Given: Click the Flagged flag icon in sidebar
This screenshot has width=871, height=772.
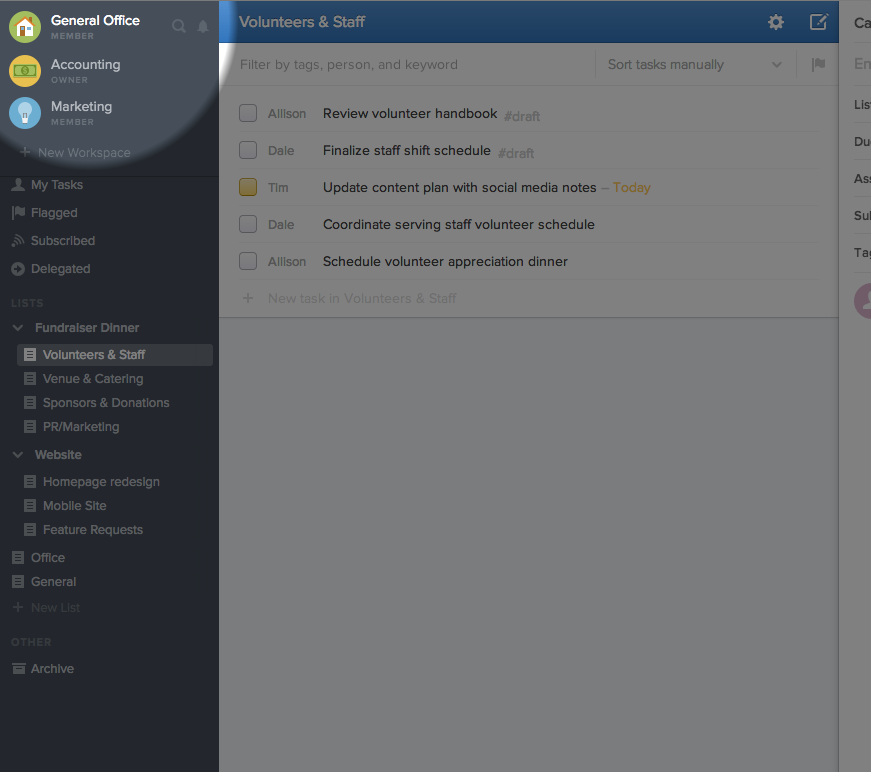Looking at the screenshot, I should pos(18,212).
